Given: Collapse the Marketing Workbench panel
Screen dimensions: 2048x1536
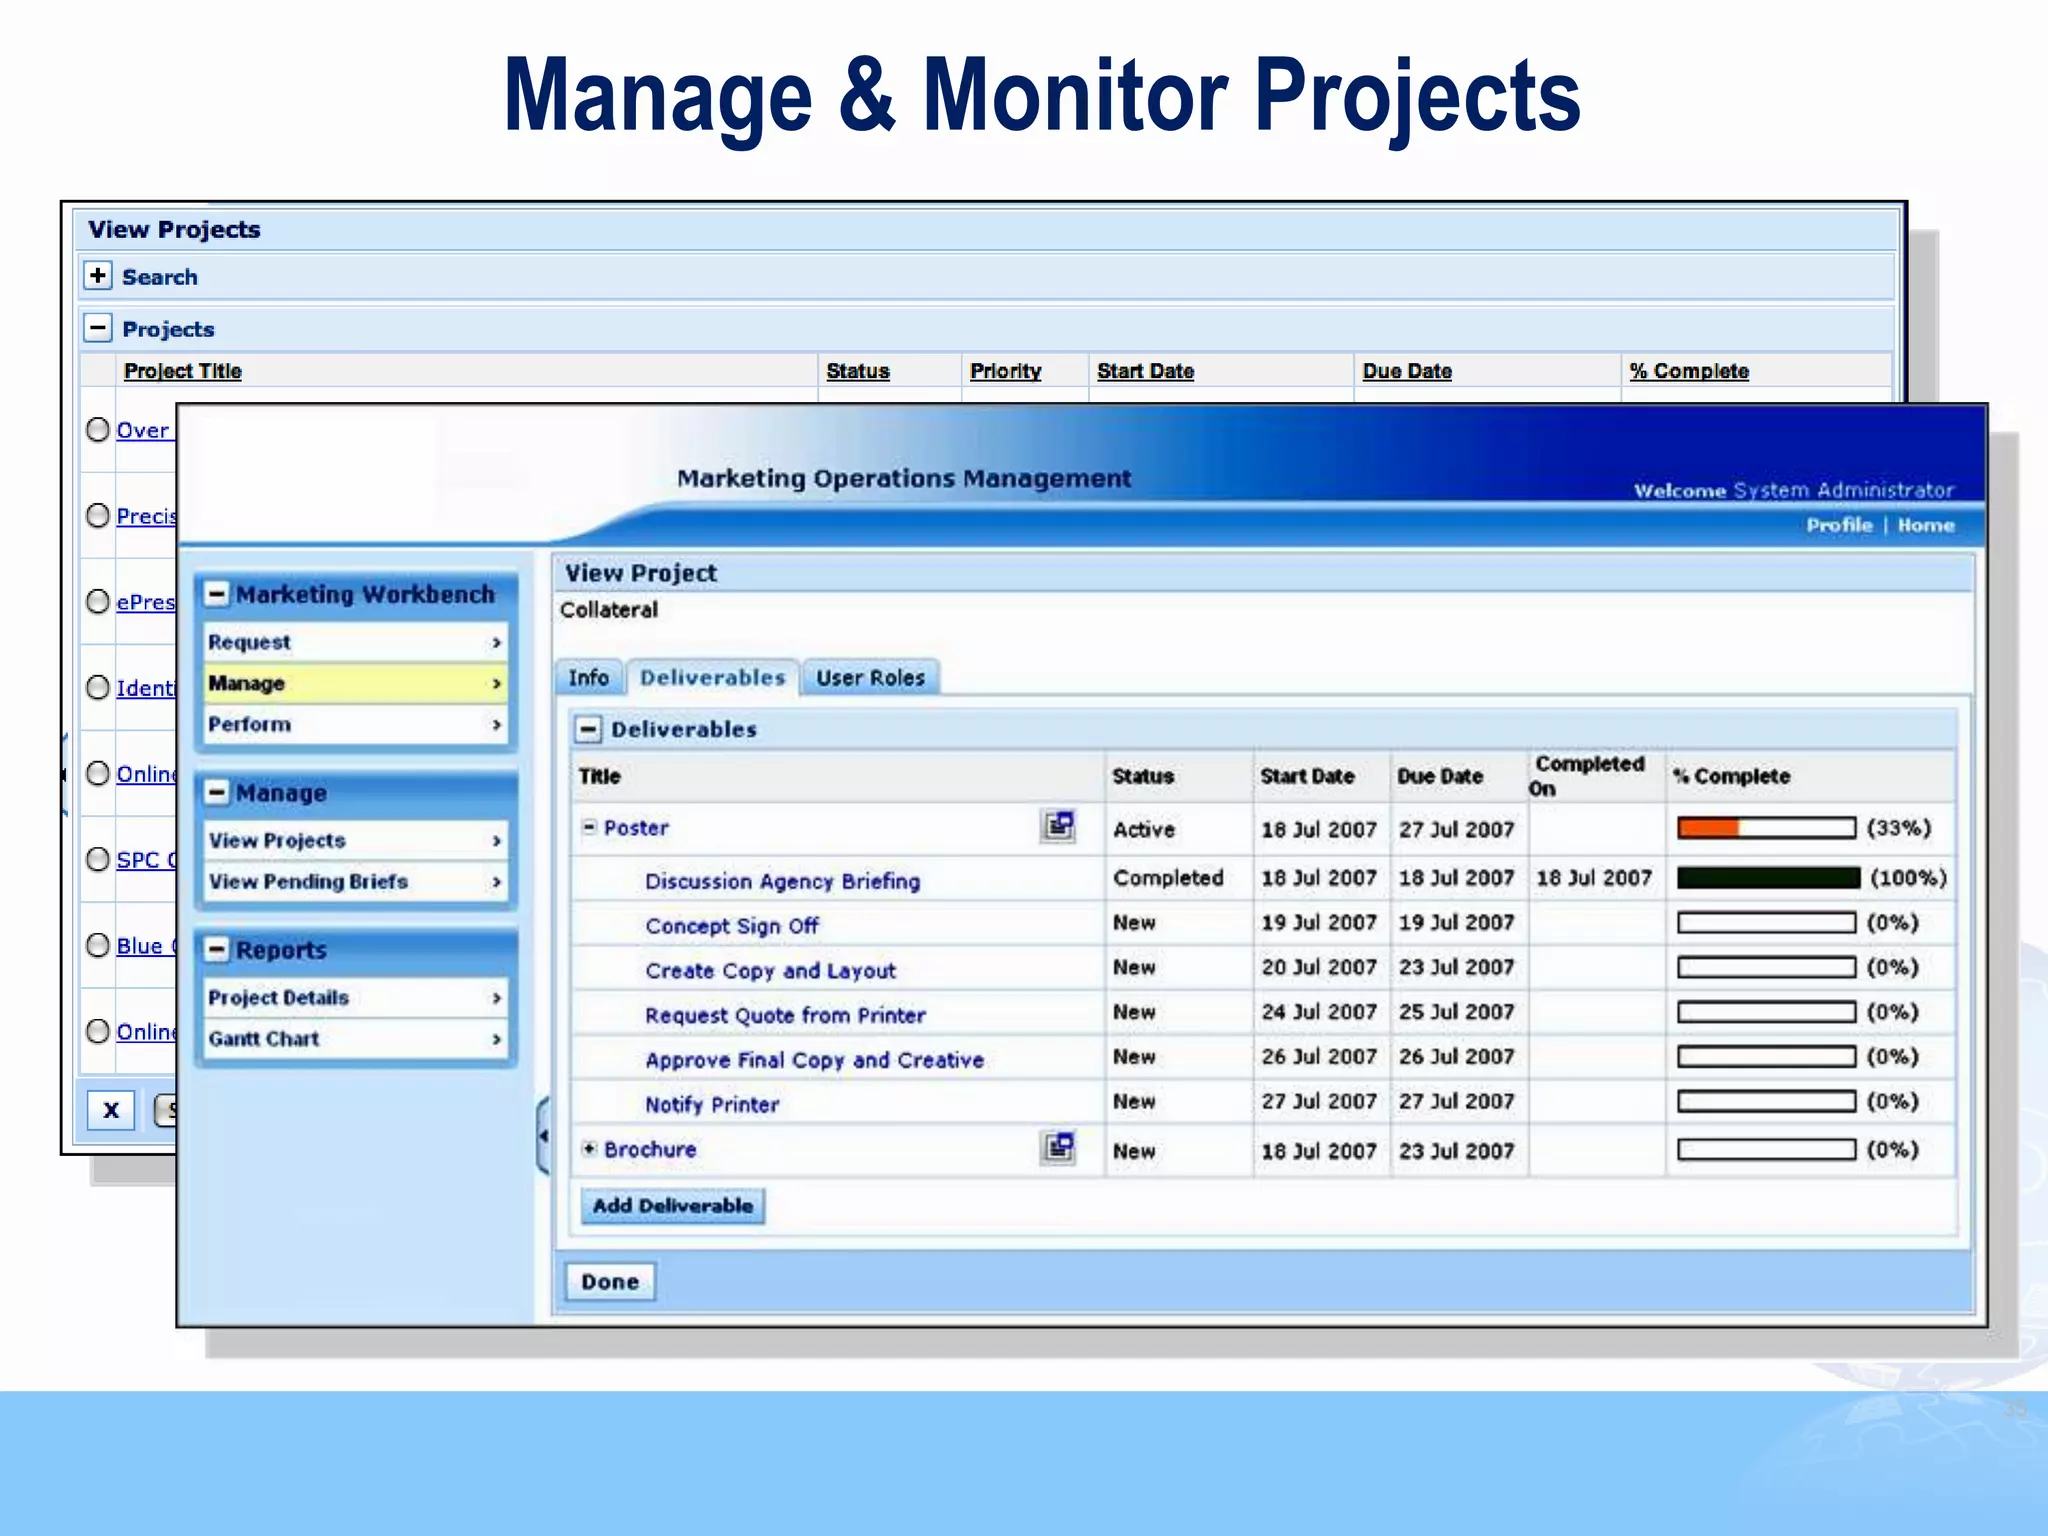Looking at the screenshot, I should pyautogui.click(x=217, y=594).
